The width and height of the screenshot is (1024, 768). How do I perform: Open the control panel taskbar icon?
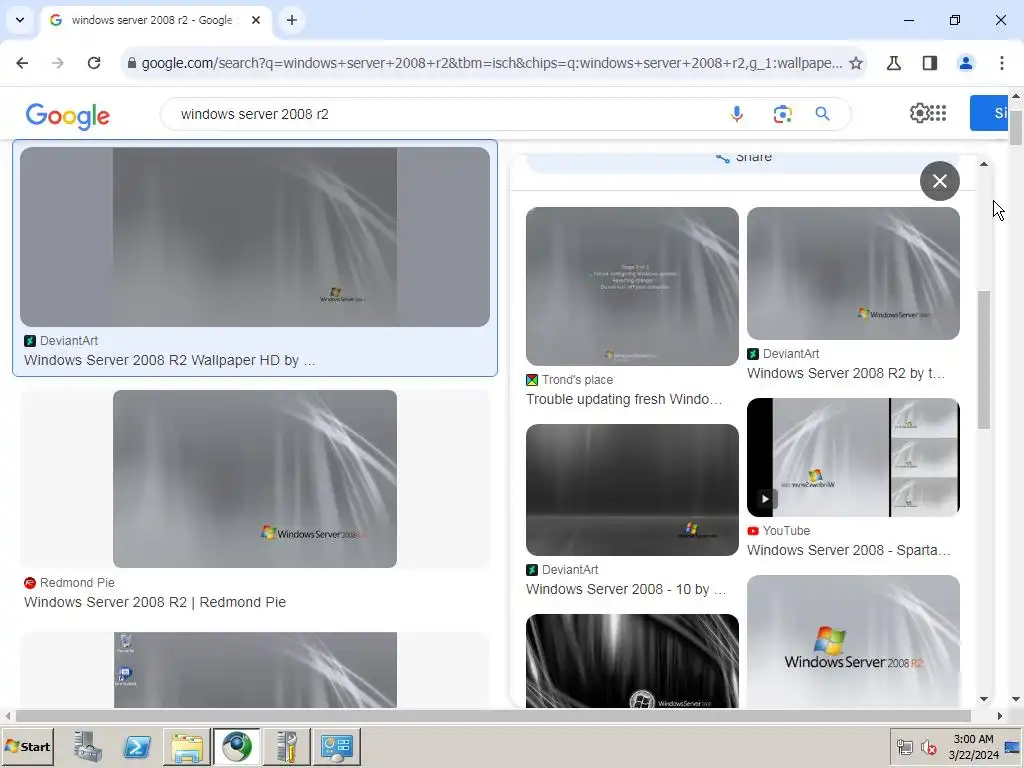click(x=336, y=746)
